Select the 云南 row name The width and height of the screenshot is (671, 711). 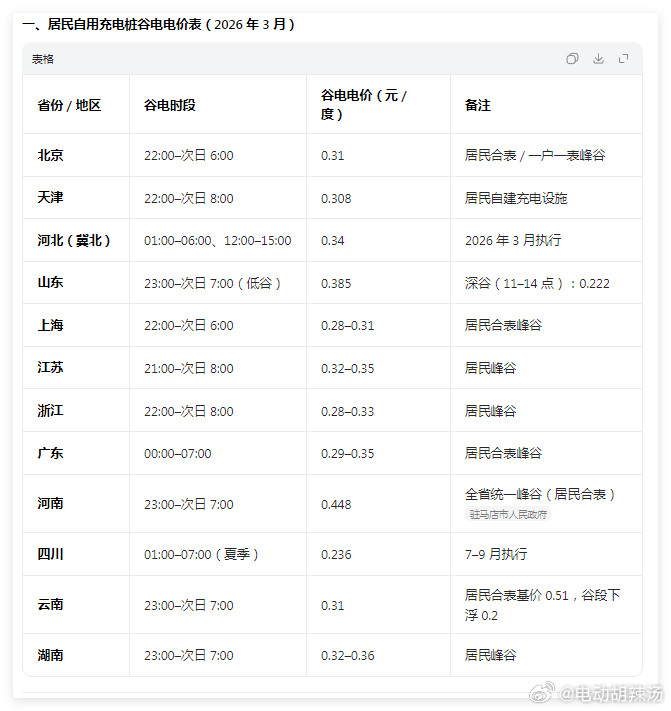click(50, 604)
